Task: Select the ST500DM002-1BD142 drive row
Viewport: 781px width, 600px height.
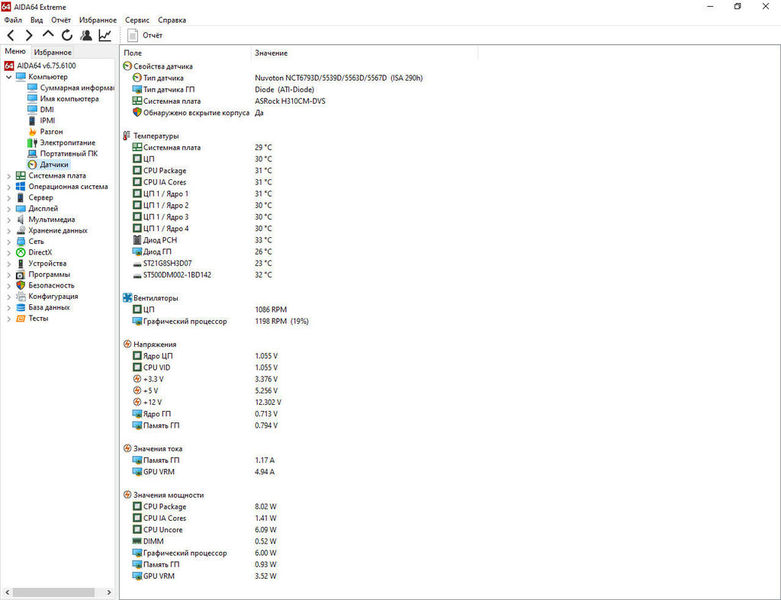Action: click(202, 275)
